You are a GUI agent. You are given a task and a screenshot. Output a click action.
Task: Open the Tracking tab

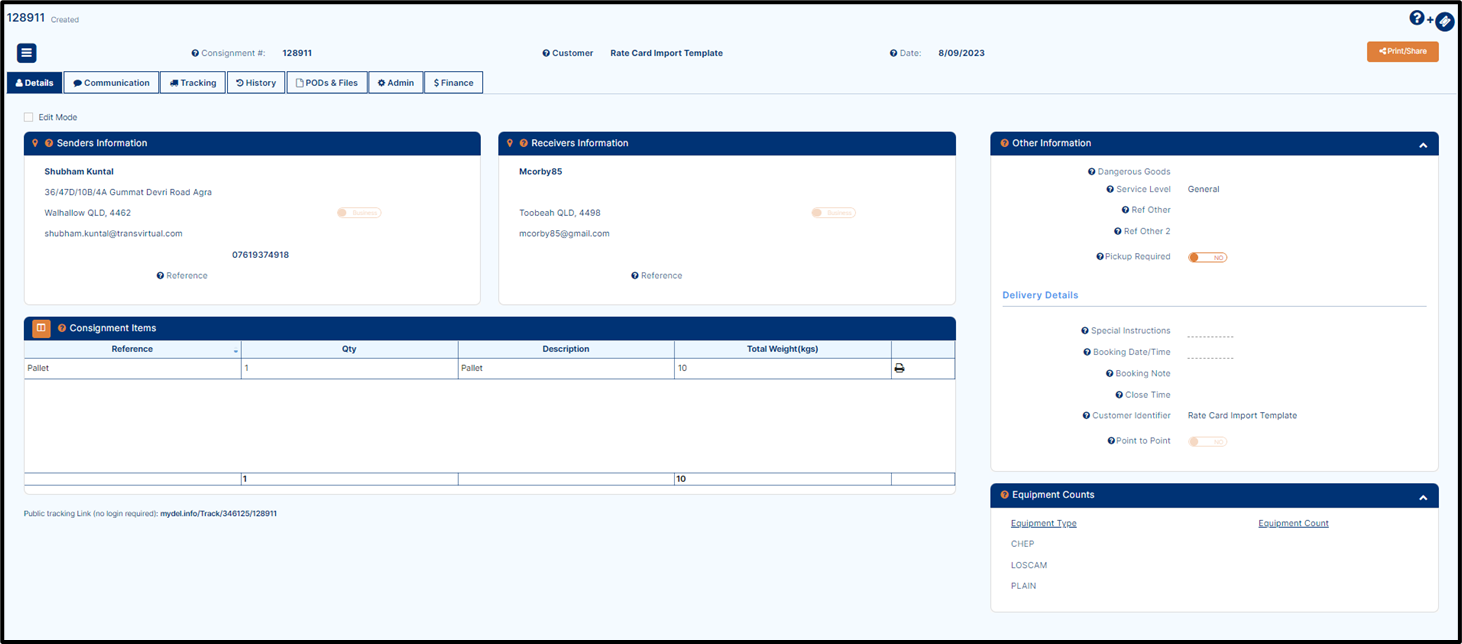pos(192,83)
